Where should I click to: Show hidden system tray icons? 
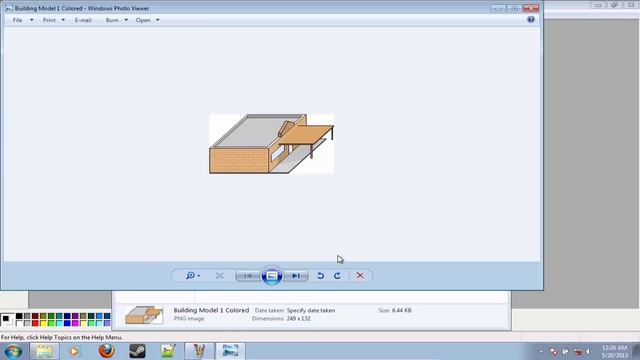(541, 351)
